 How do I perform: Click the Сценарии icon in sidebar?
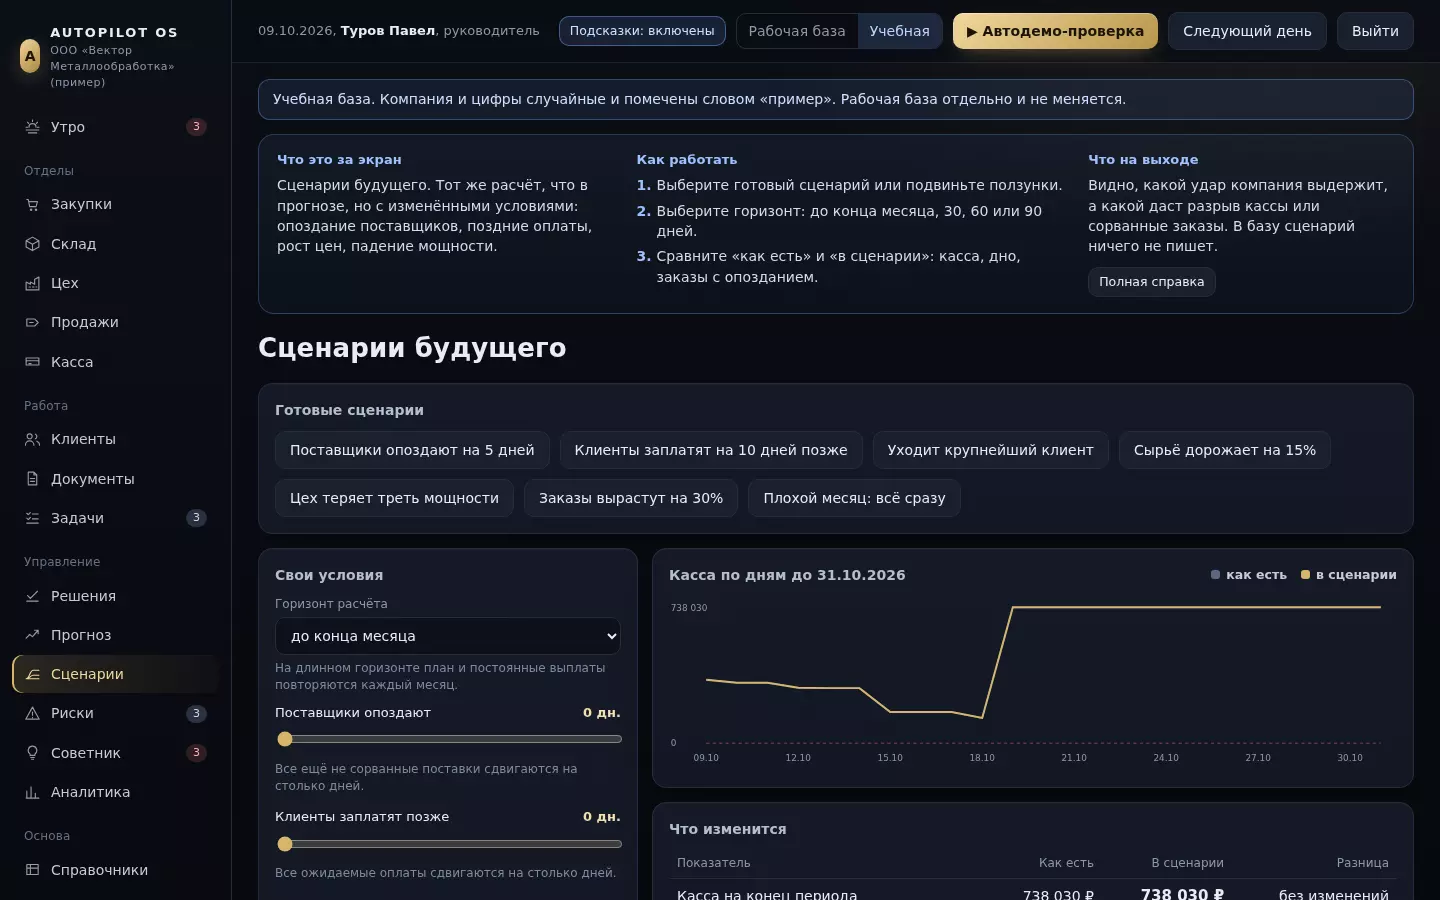click(32, 674)
